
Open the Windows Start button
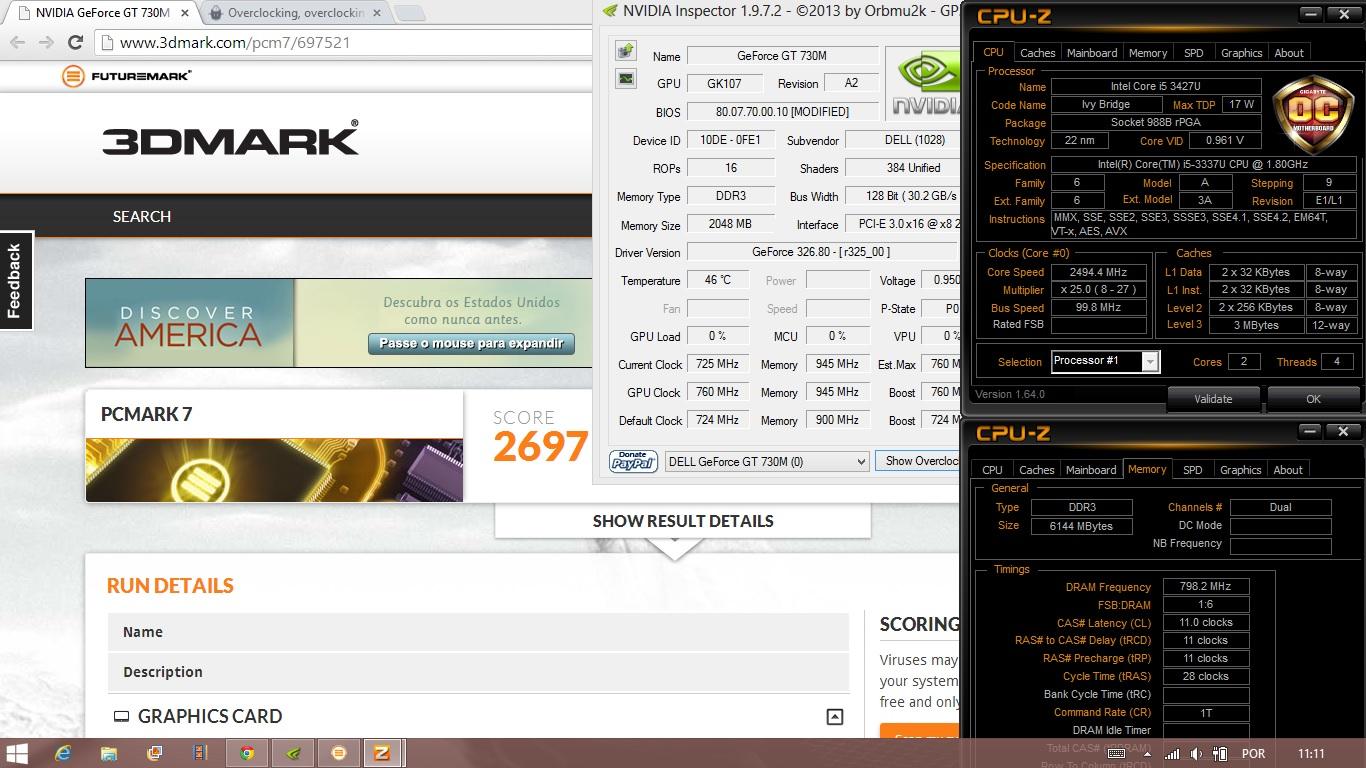[17, 753]
